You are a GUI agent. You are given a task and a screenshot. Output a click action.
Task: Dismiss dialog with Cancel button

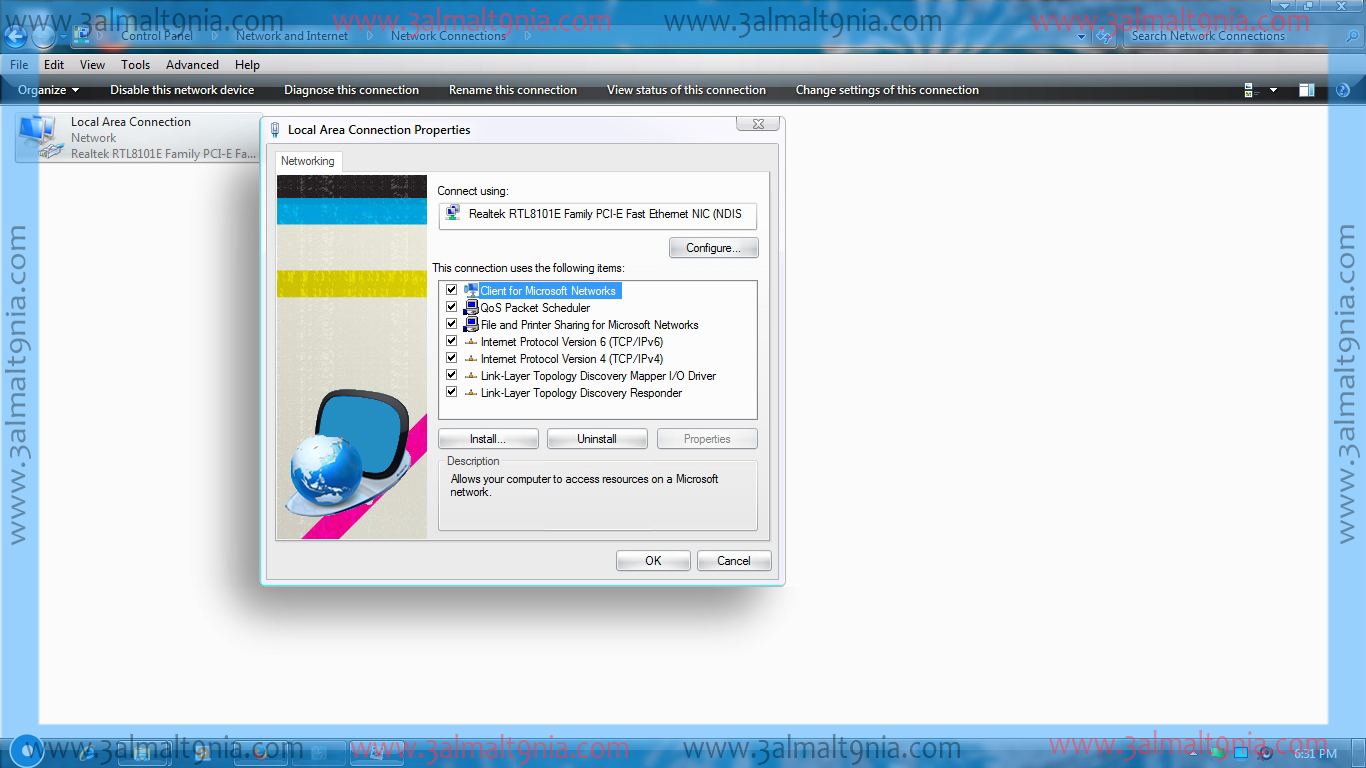[x=734, y=561]
